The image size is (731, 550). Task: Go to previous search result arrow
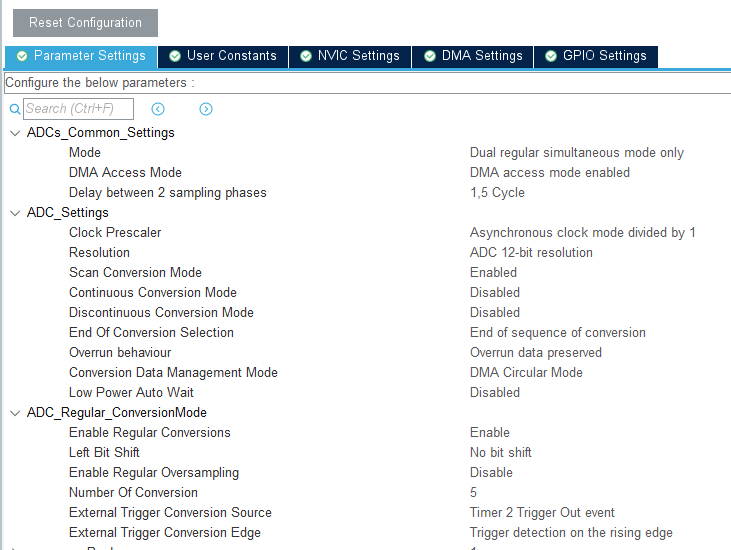click(x=158, y=109)
